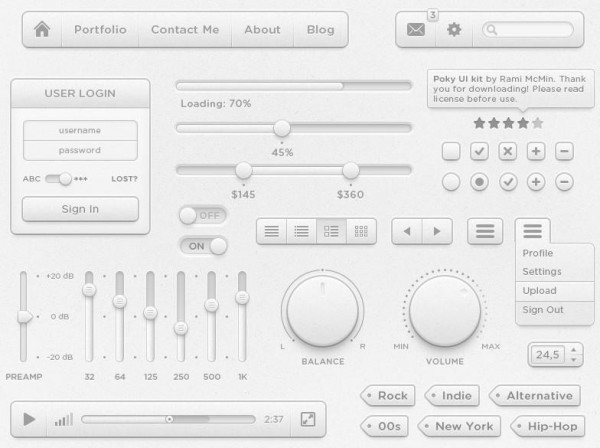
Task: Click the Rock tag
Action: (x=388, y=396)
